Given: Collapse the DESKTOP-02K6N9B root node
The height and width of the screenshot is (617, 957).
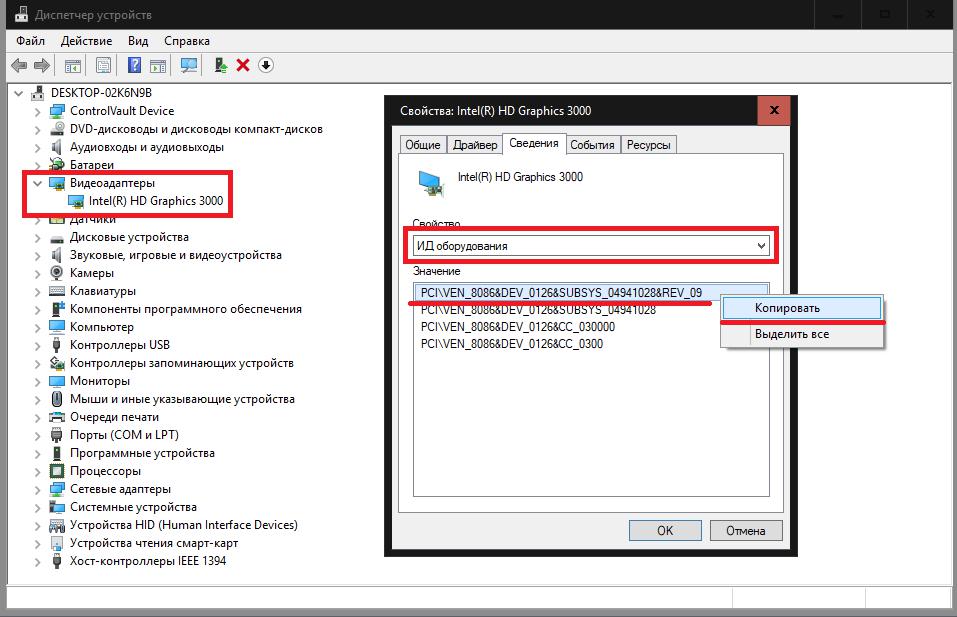Looking at the screenshot, I should click(x=19, y=93).
